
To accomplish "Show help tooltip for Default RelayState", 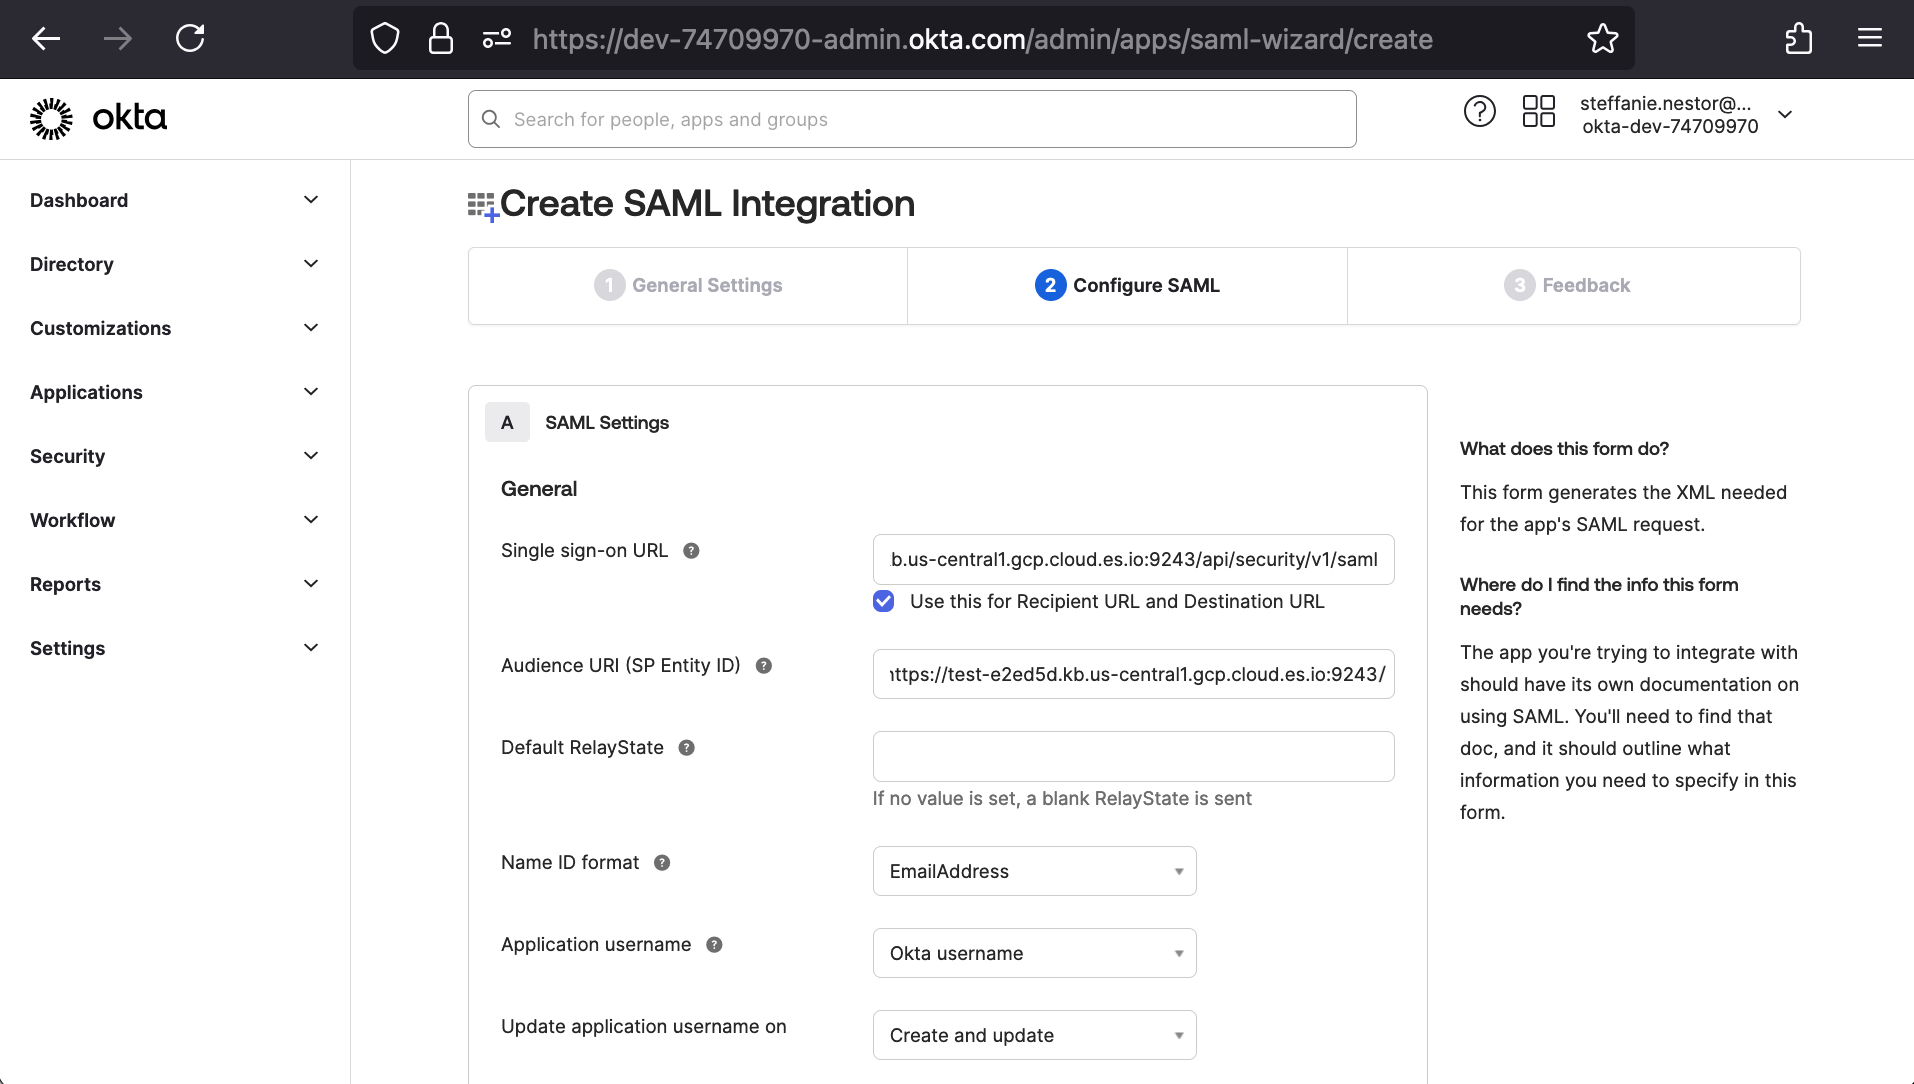I will pos(687,748).
